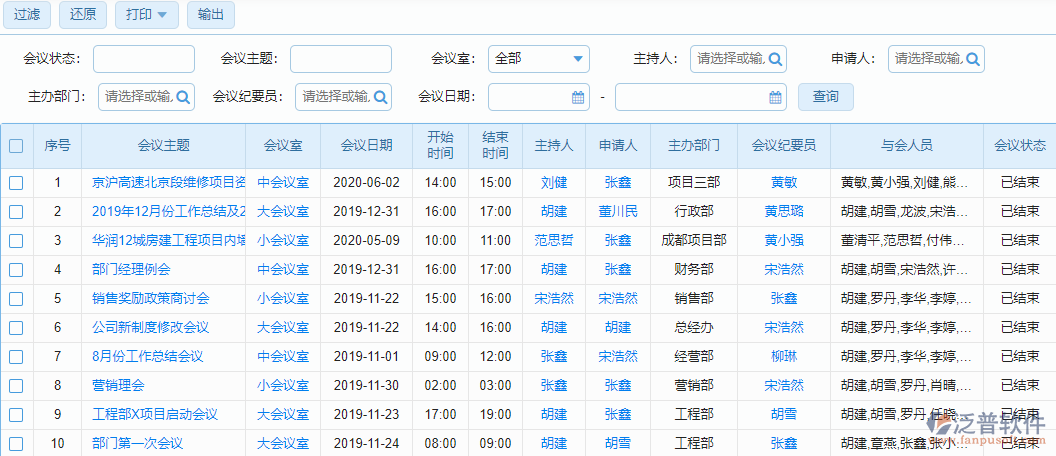The image size is (1056, 456).
Task: Click search icon in 主持人 field
Action: tap(774, 59)
